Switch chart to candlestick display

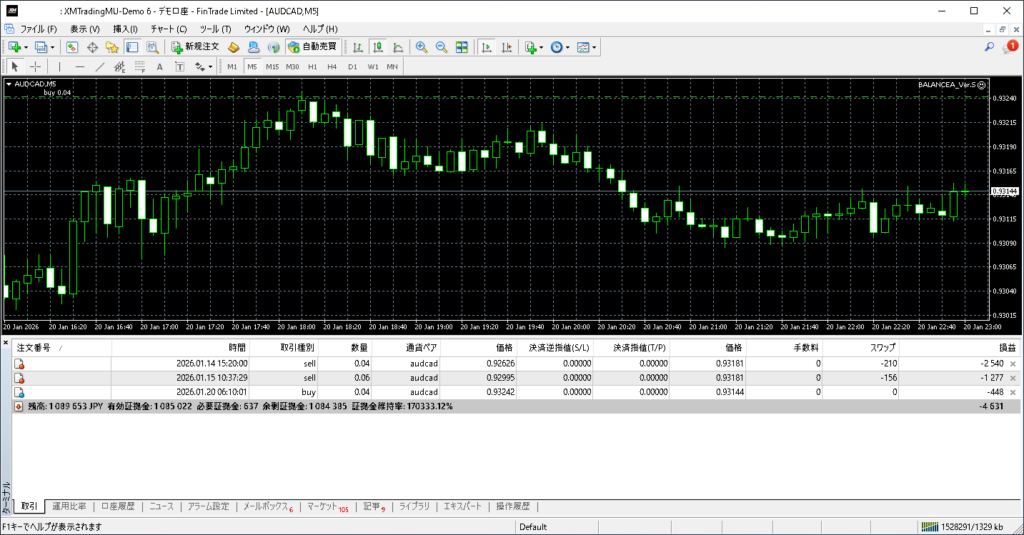tap(378, 47)
